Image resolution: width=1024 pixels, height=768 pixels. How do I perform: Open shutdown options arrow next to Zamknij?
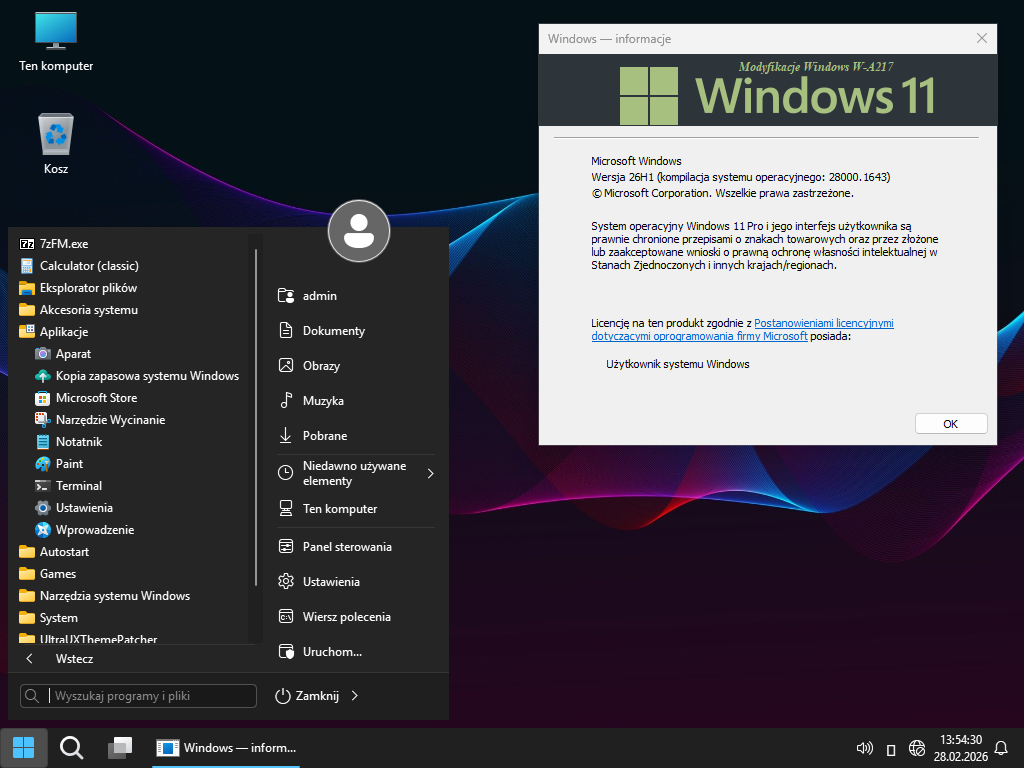click(x=355, y=696)
